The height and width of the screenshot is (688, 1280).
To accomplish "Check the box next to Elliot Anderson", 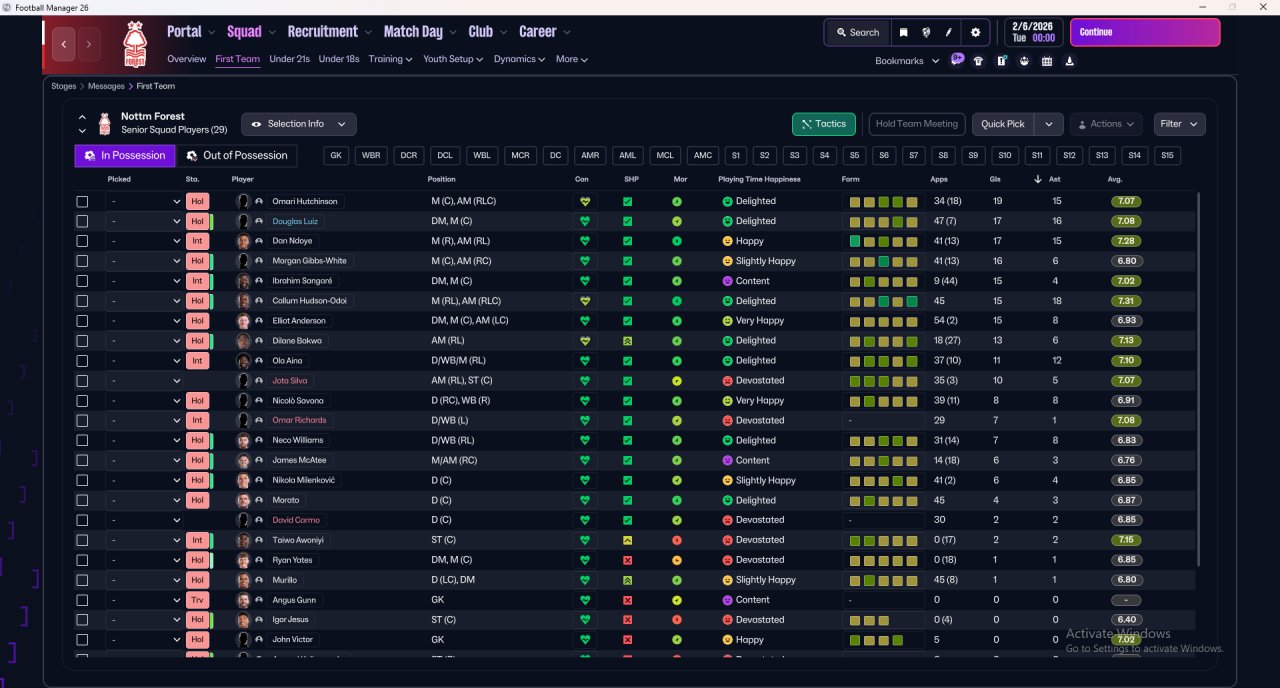I will (82, 321).
